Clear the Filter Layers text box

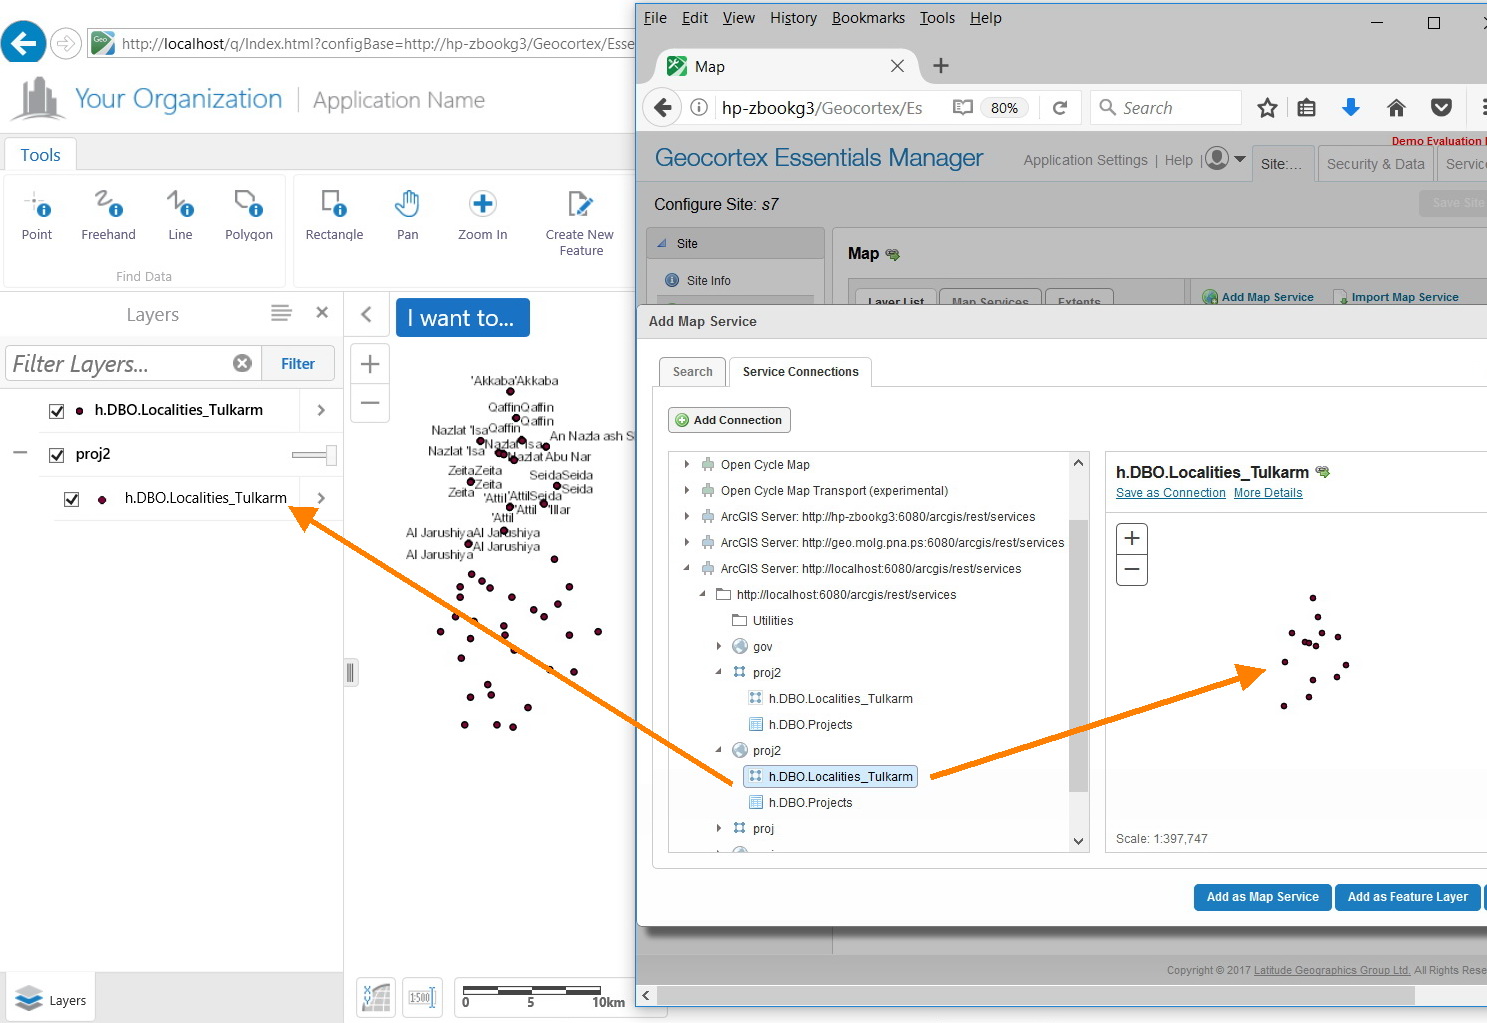[242, 363]
